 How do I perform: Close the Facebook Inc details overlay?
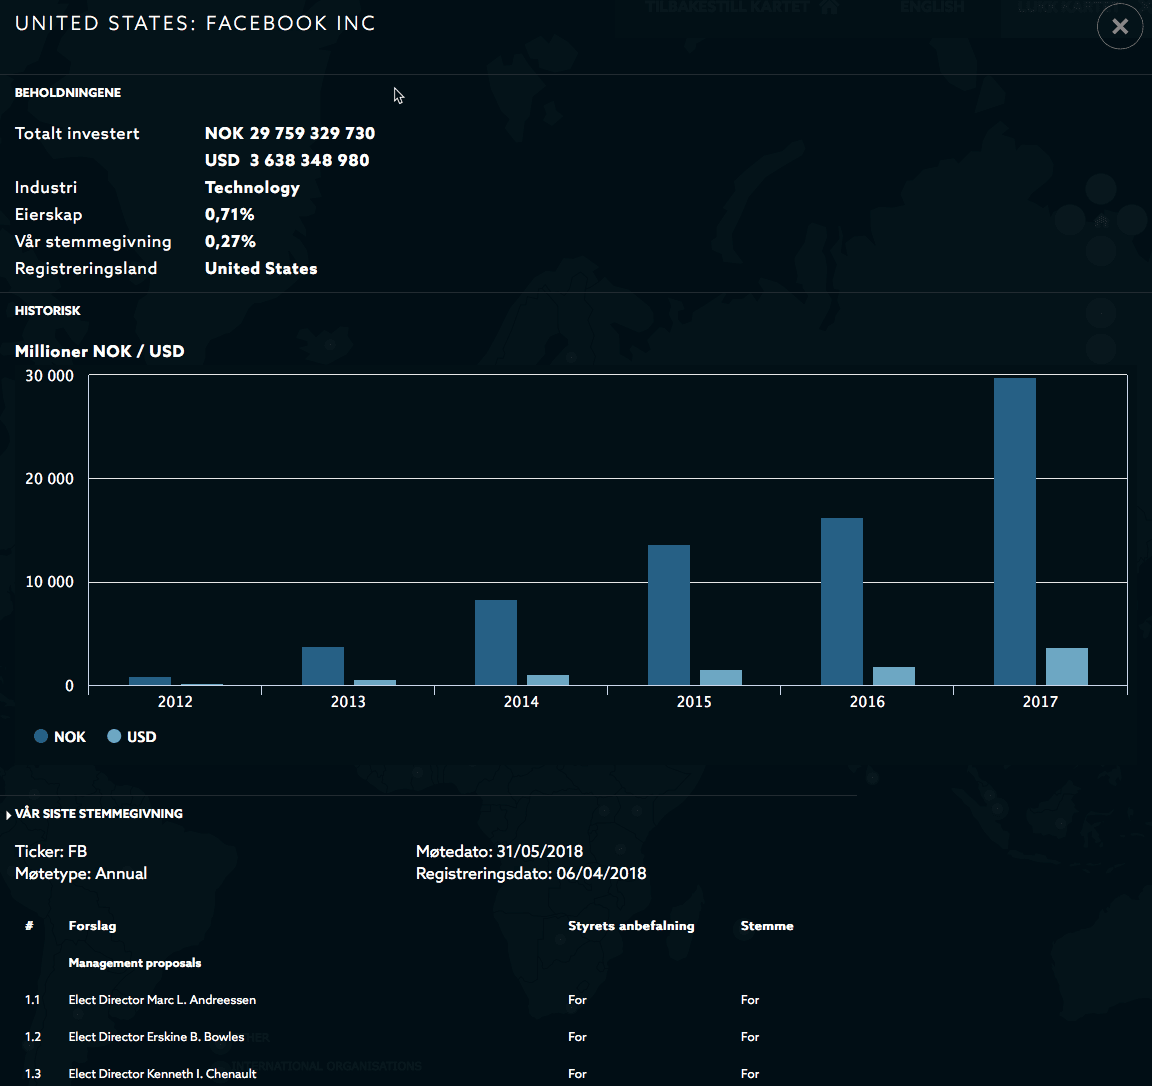(x=1119, y=27)
